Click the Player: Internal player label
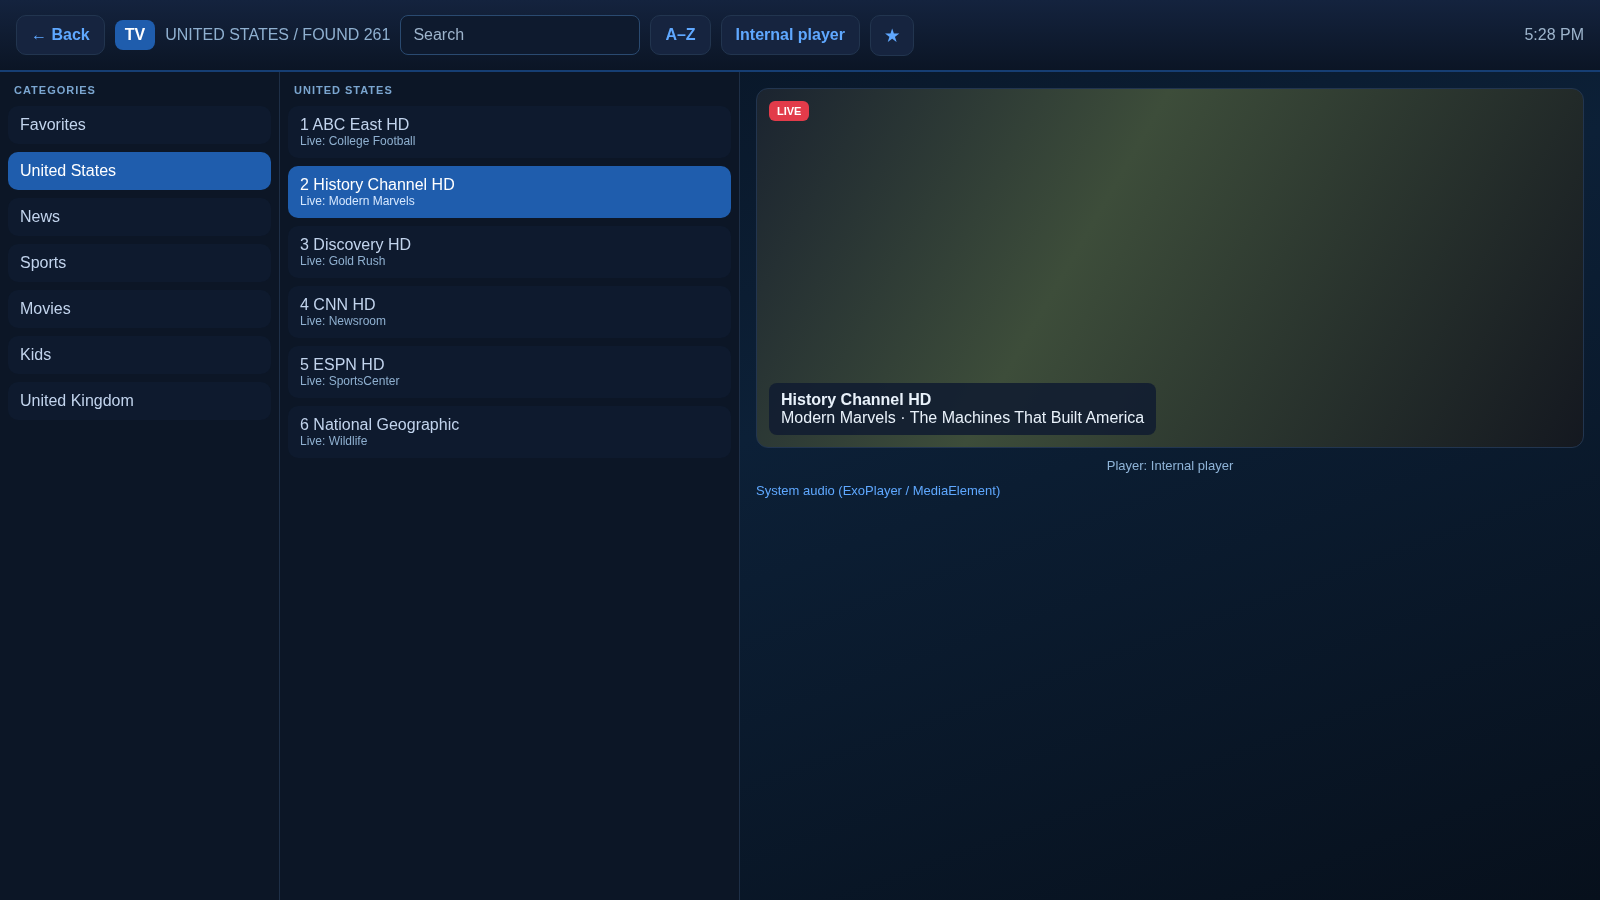 point(1170,466)
